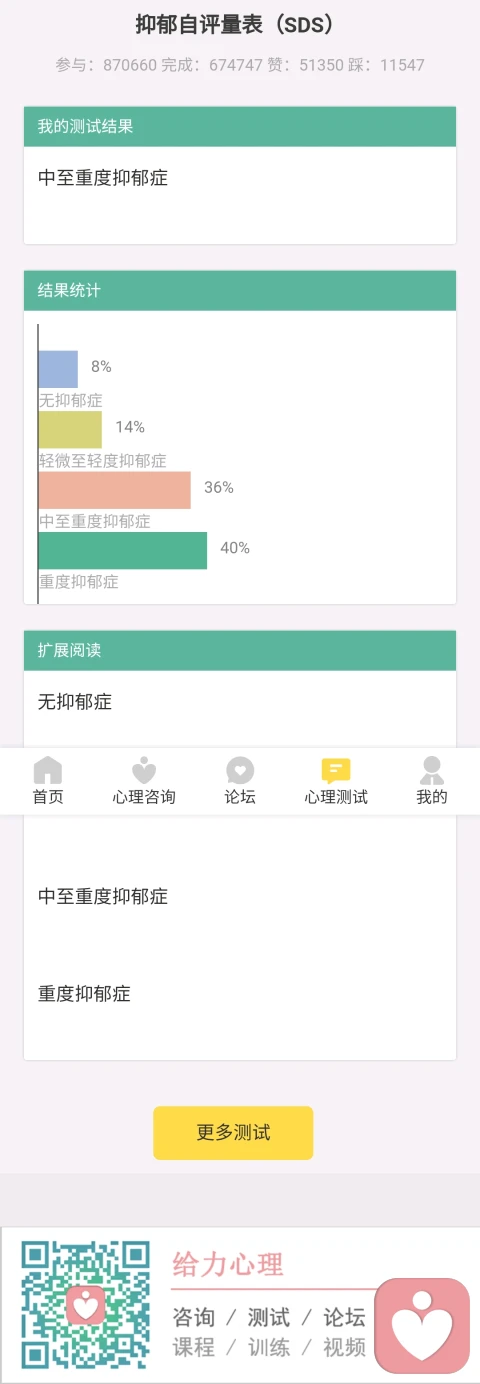Tap the 我的测试结果 header
Image resolution: width=480 pixels, height=1384 pixels.
tap(240, 127)
